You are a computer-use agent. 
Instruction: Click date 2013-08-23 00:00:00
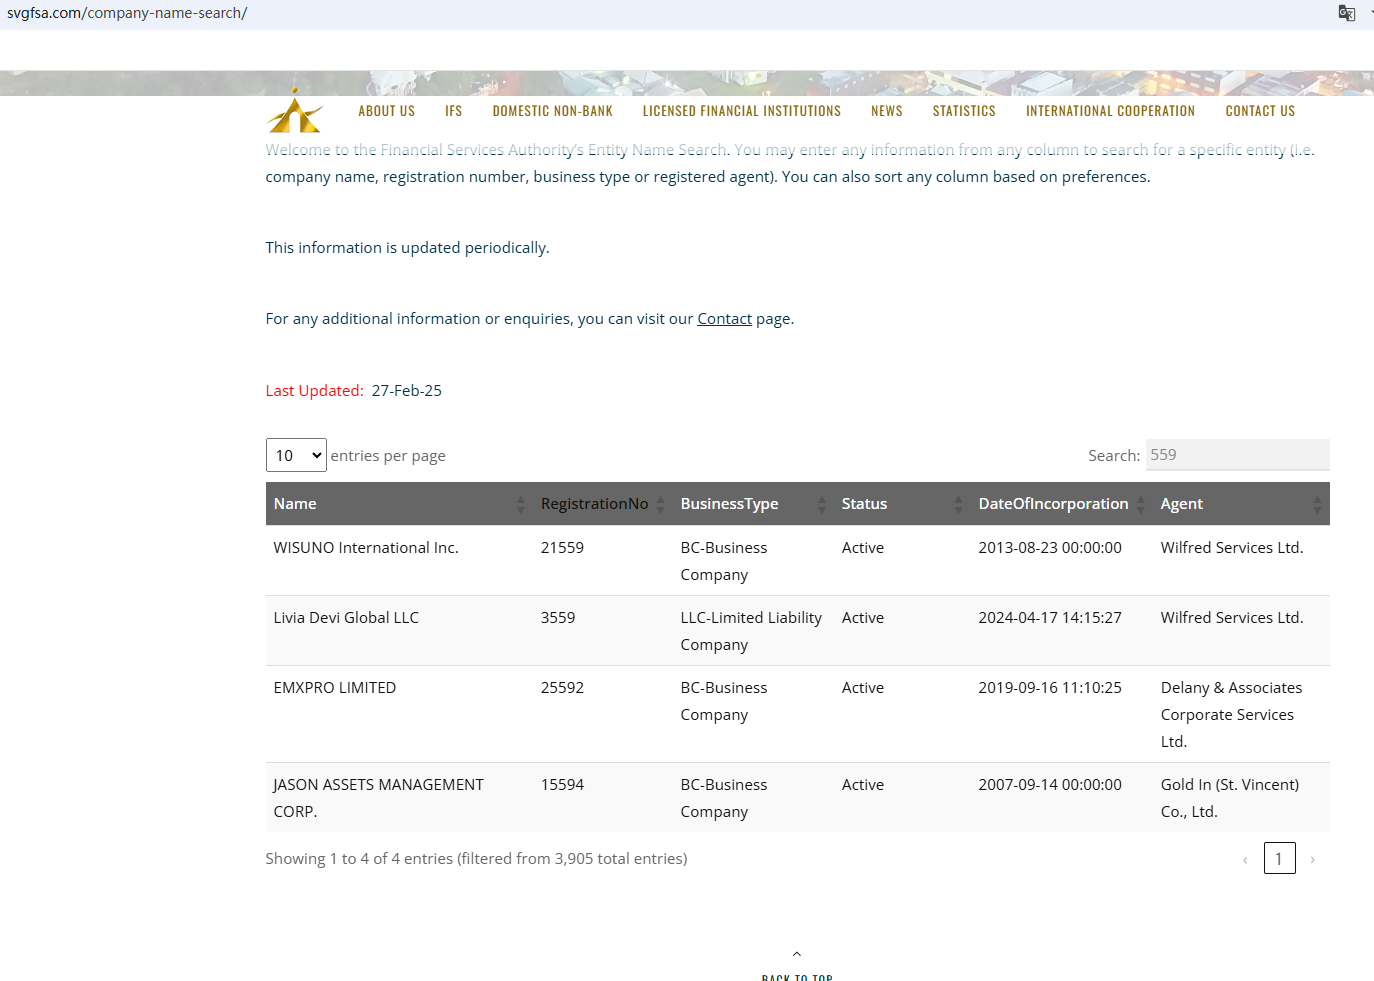tap(1050, 548)
